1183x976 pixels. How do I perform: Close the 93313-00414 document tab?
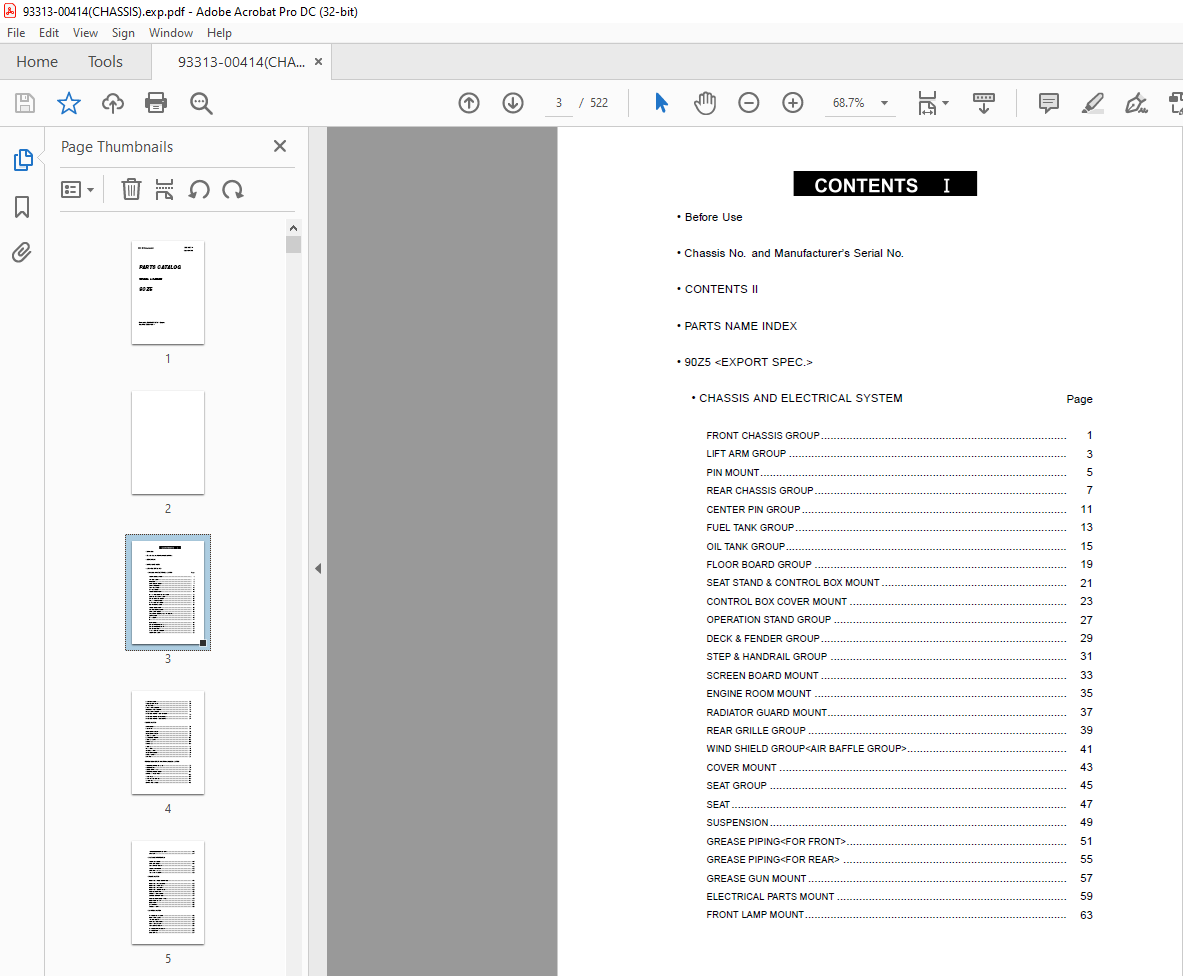318,62
